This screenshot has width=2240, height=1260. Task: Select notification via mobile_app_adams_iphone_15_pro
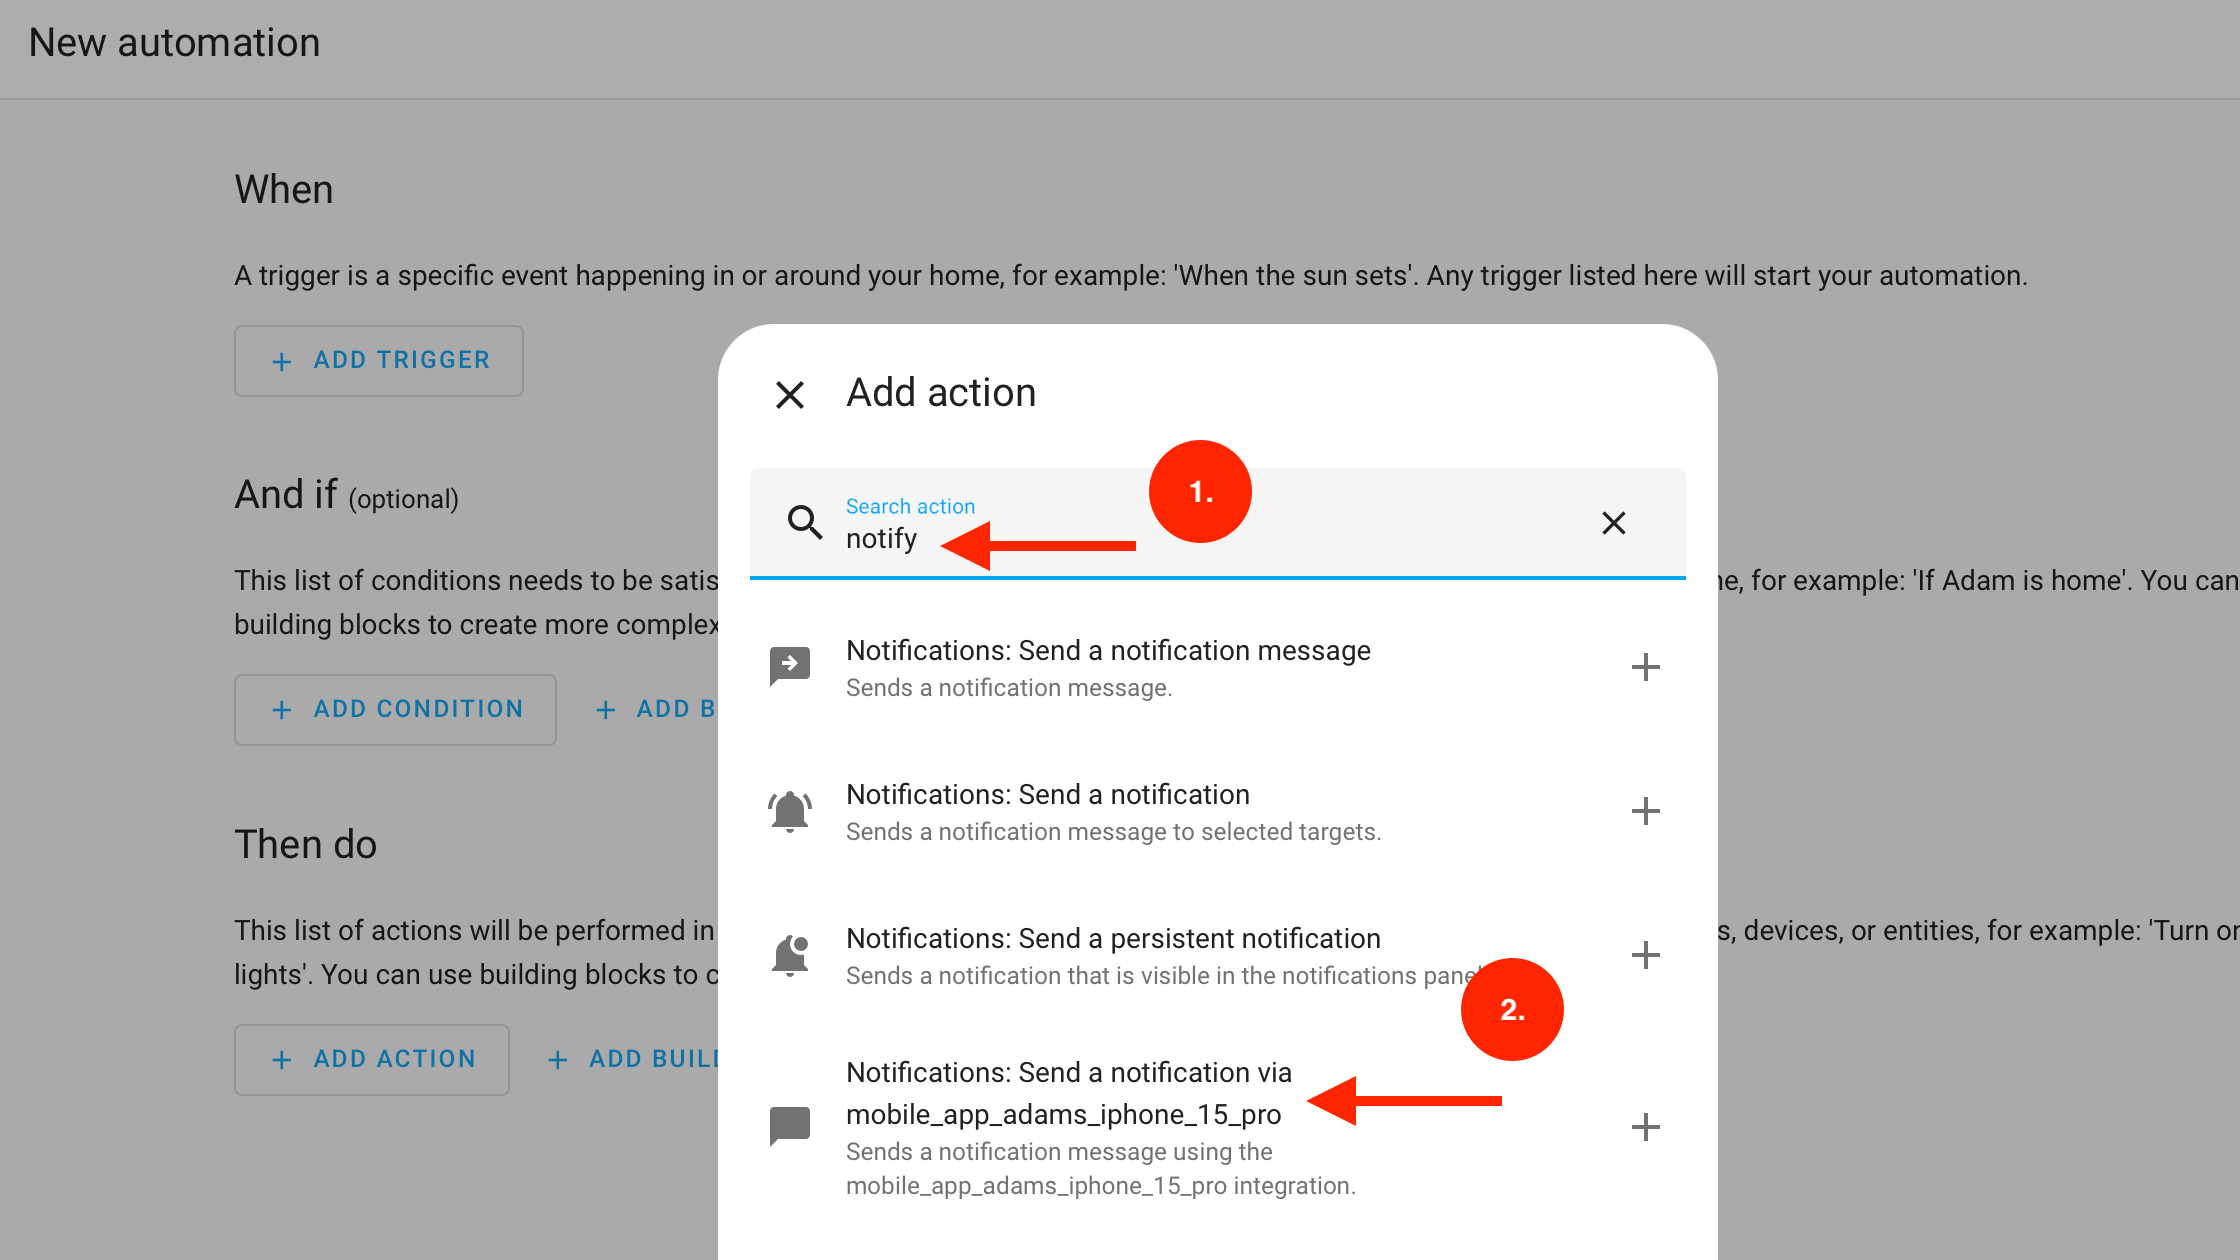click(x=1217, y=1127)
